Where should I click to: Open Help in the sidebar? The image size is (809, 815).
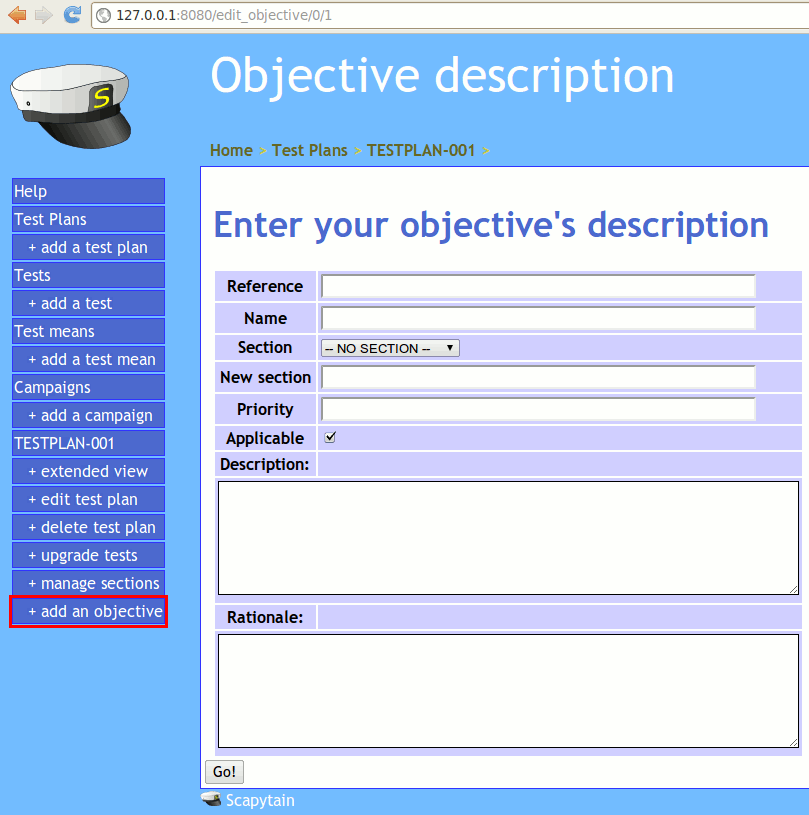(x=88, y=191)
